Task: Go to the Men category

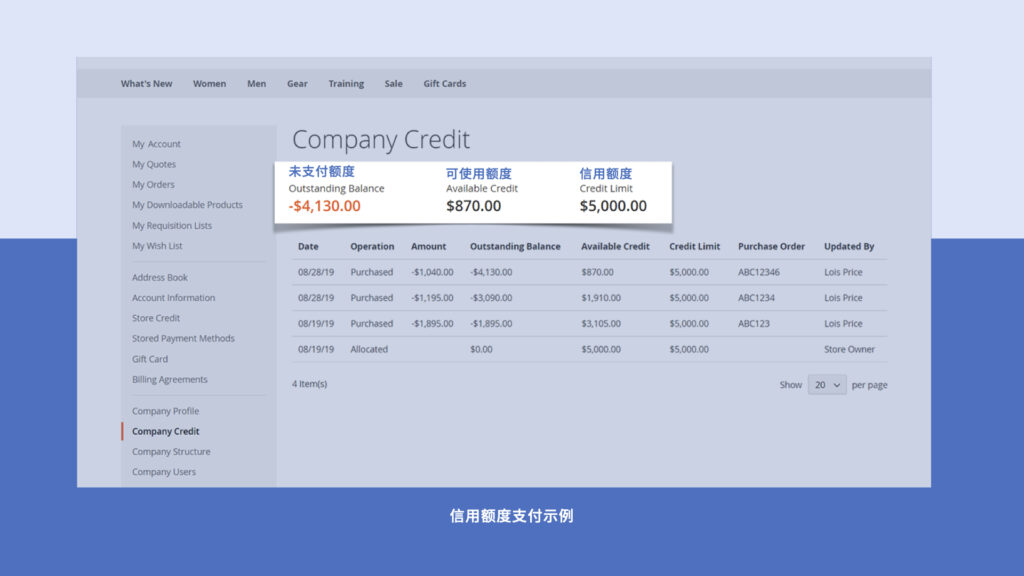Action: click(x=257, y=84)
